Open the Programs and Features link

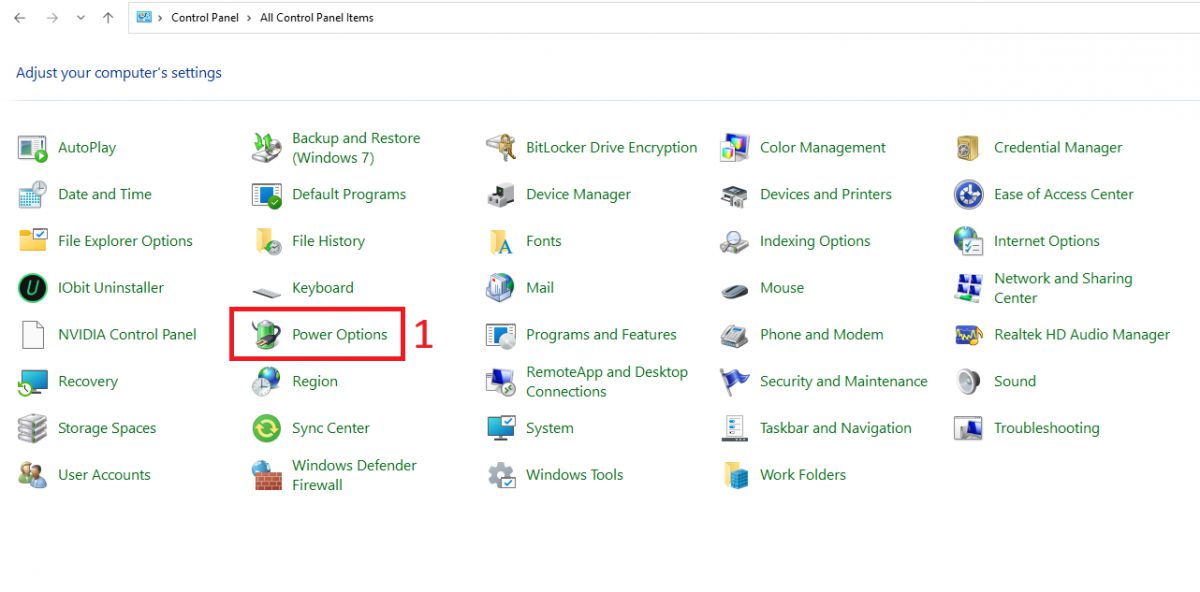(x=601, y=335)
